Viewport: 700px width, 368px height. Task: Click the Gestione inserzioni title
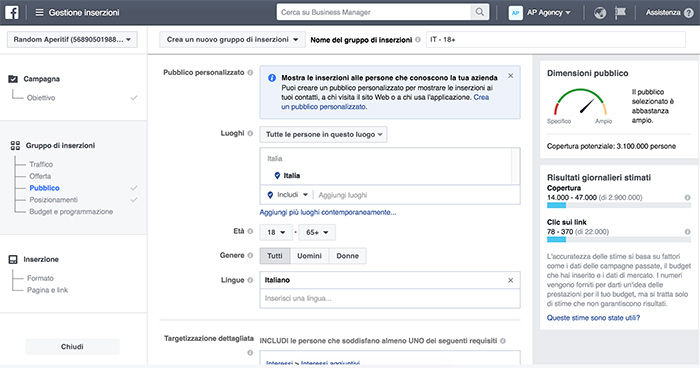(84, 13)
